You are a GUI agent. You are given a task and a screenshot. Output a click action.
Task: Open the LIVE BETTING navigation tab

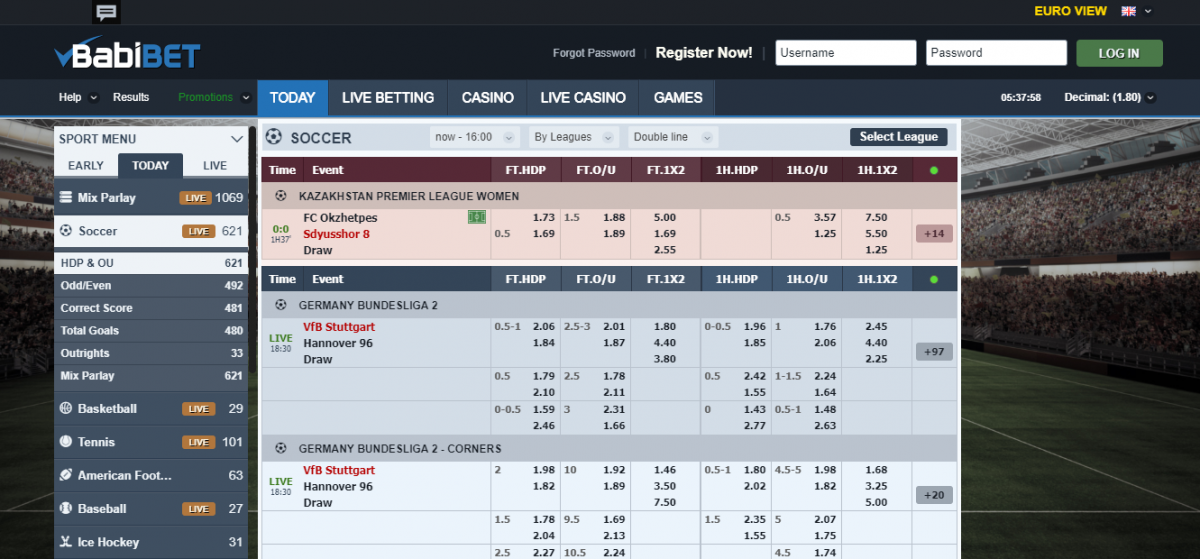click(x=388, y=98)
